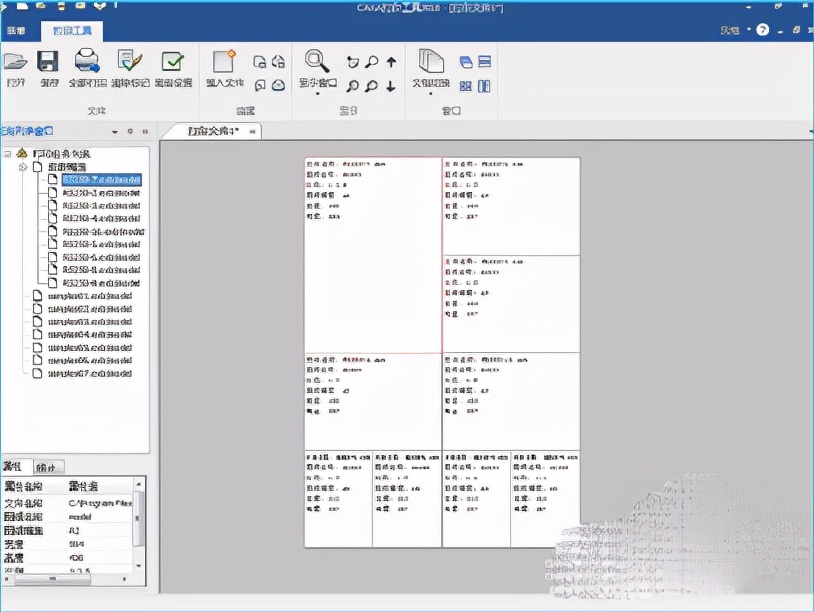The width and height of the screenshot is (814, 612).
Task: Click the Insert File page icon
Action: click(224, 62)
